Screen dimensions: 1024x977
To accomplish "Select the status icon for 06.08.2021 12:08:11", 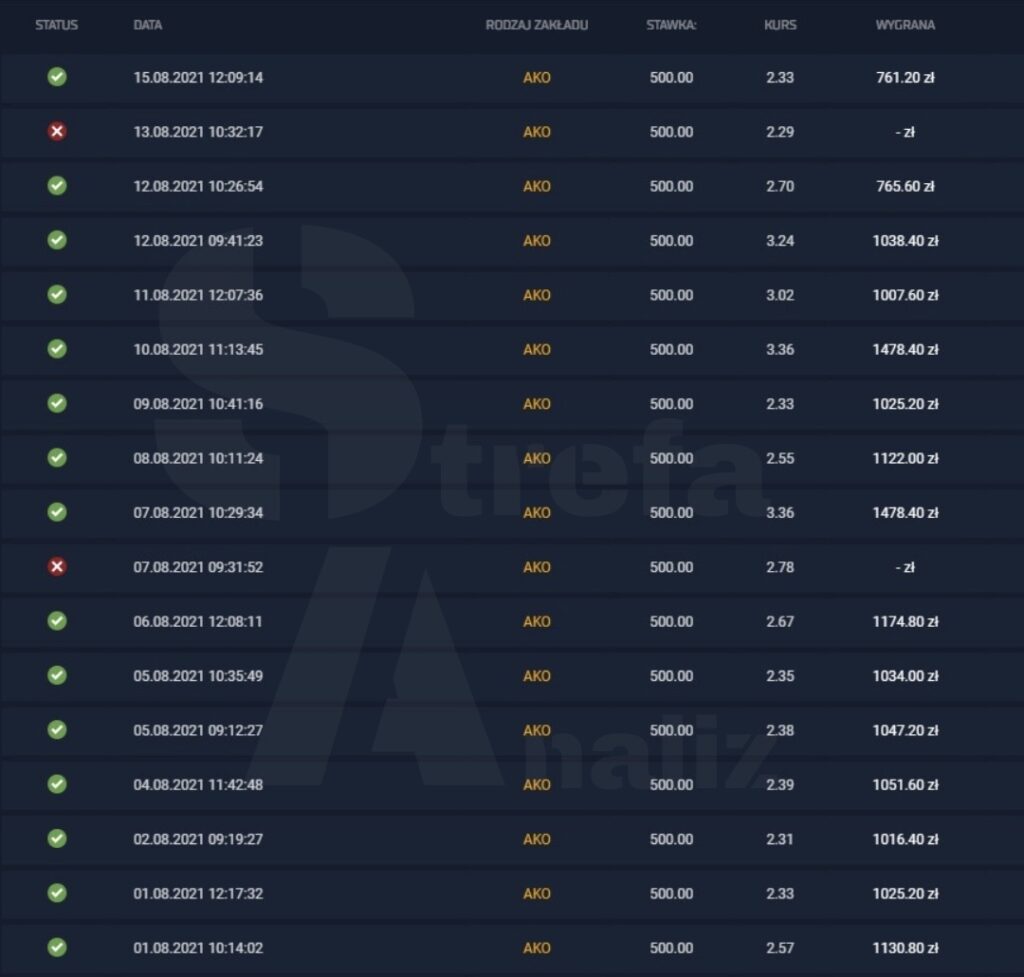I will point(57,621).
